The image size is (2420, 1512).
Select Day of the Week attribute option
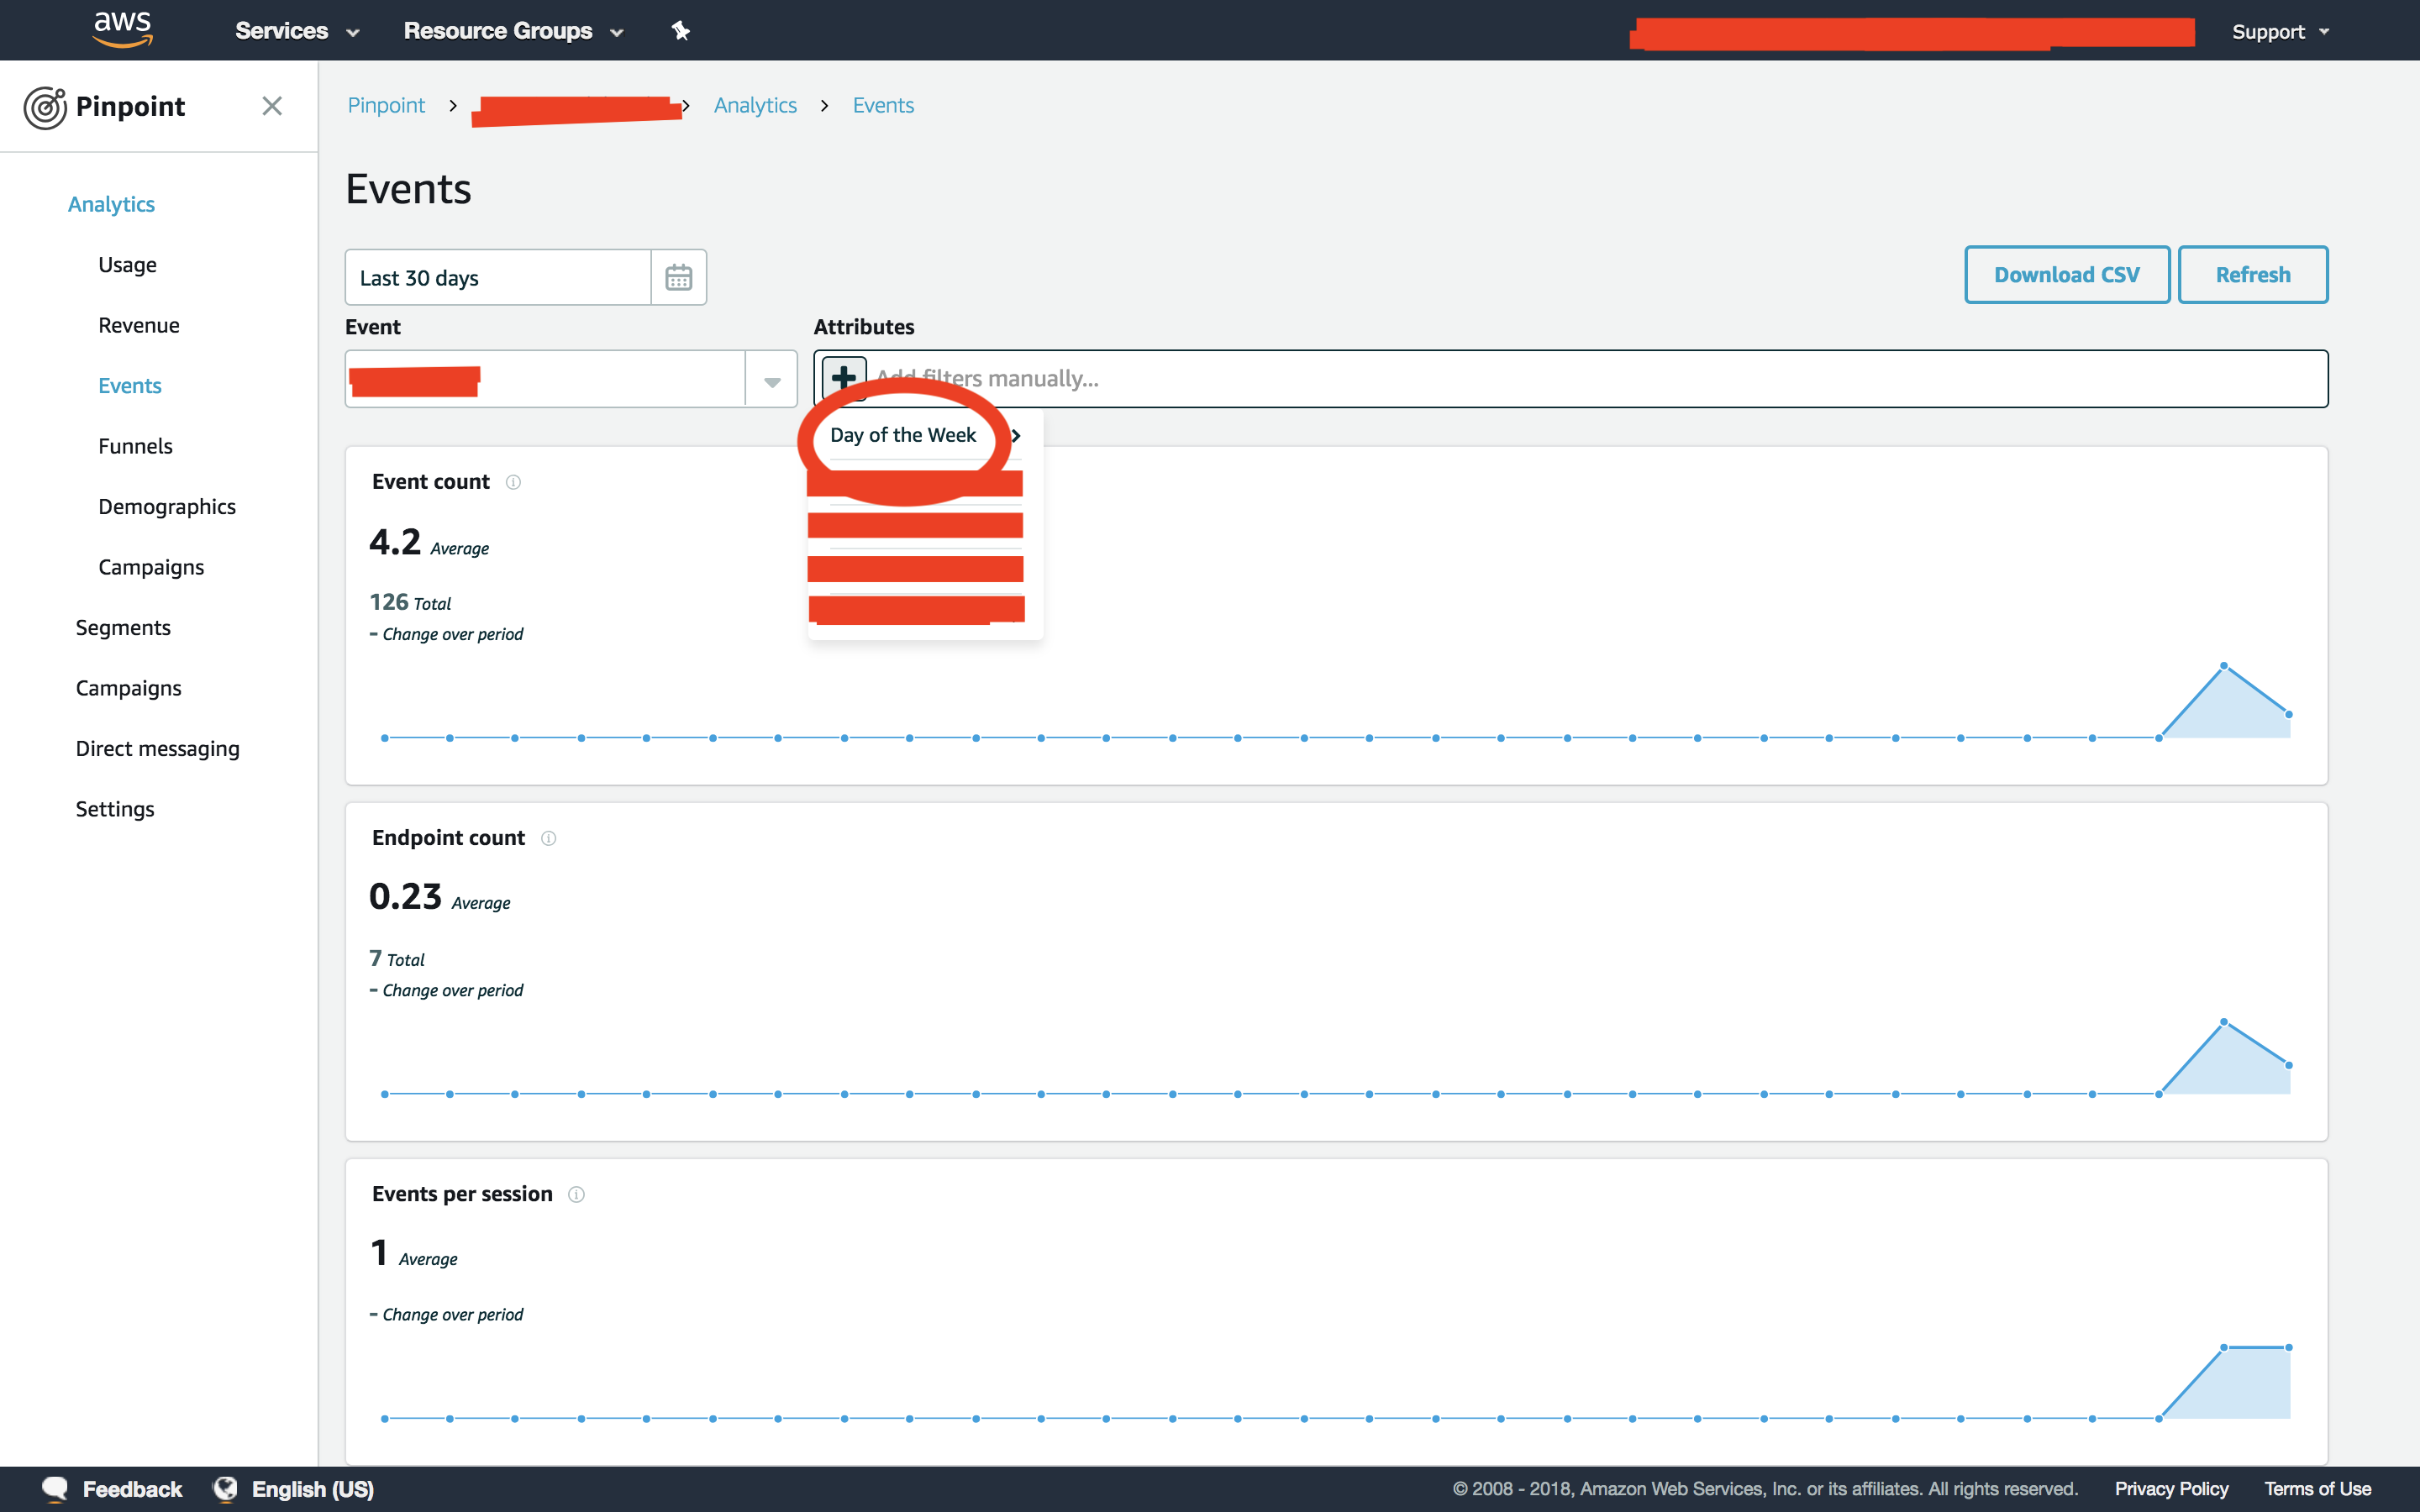[903, 435]
